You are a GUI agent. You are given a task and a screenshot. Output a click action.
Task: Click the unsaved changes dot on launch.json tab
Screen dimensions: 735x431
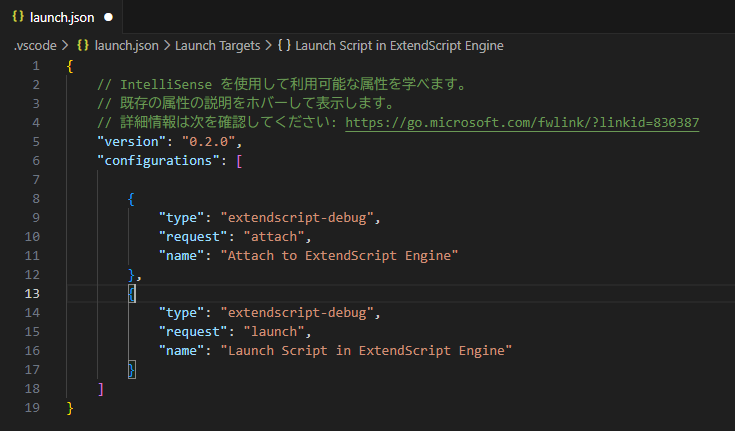click(108, 17)
